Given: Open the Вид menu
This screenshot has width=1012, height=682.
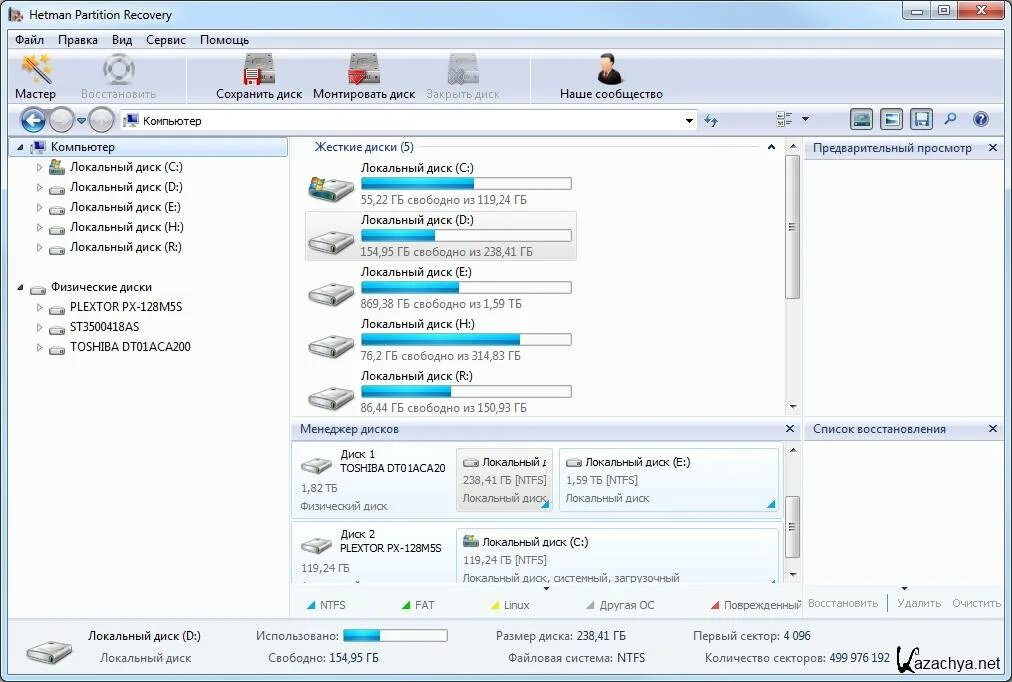Looking at the screenshot, I should (x=122, y=40).
